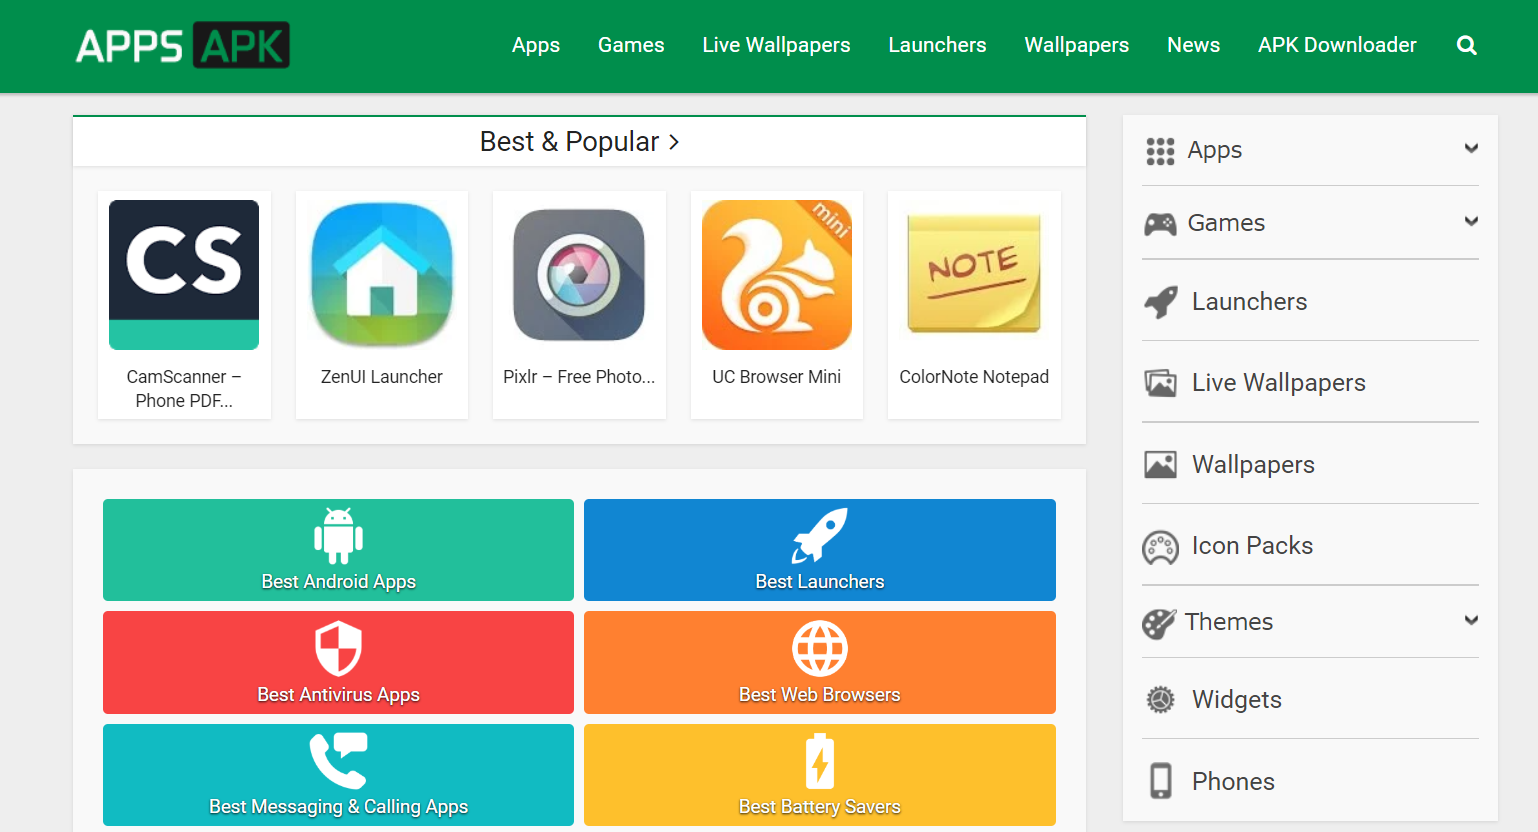Click the globe icon in Web Browsers tile
Screen dimensions: 1538x832
820,648
